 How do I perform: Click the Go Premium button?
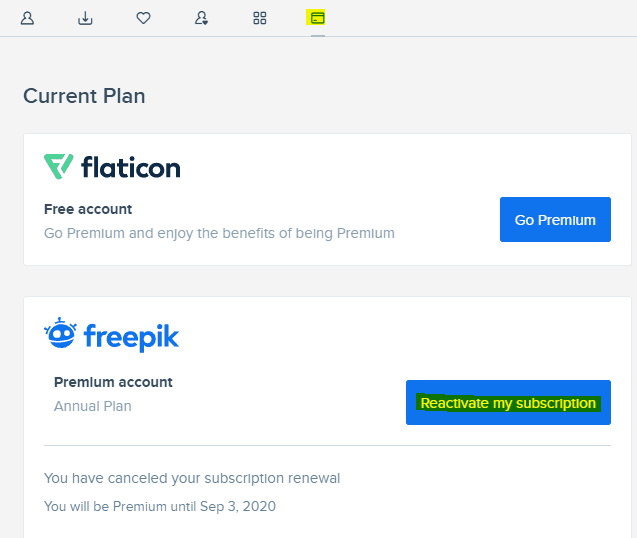point(555,220)
